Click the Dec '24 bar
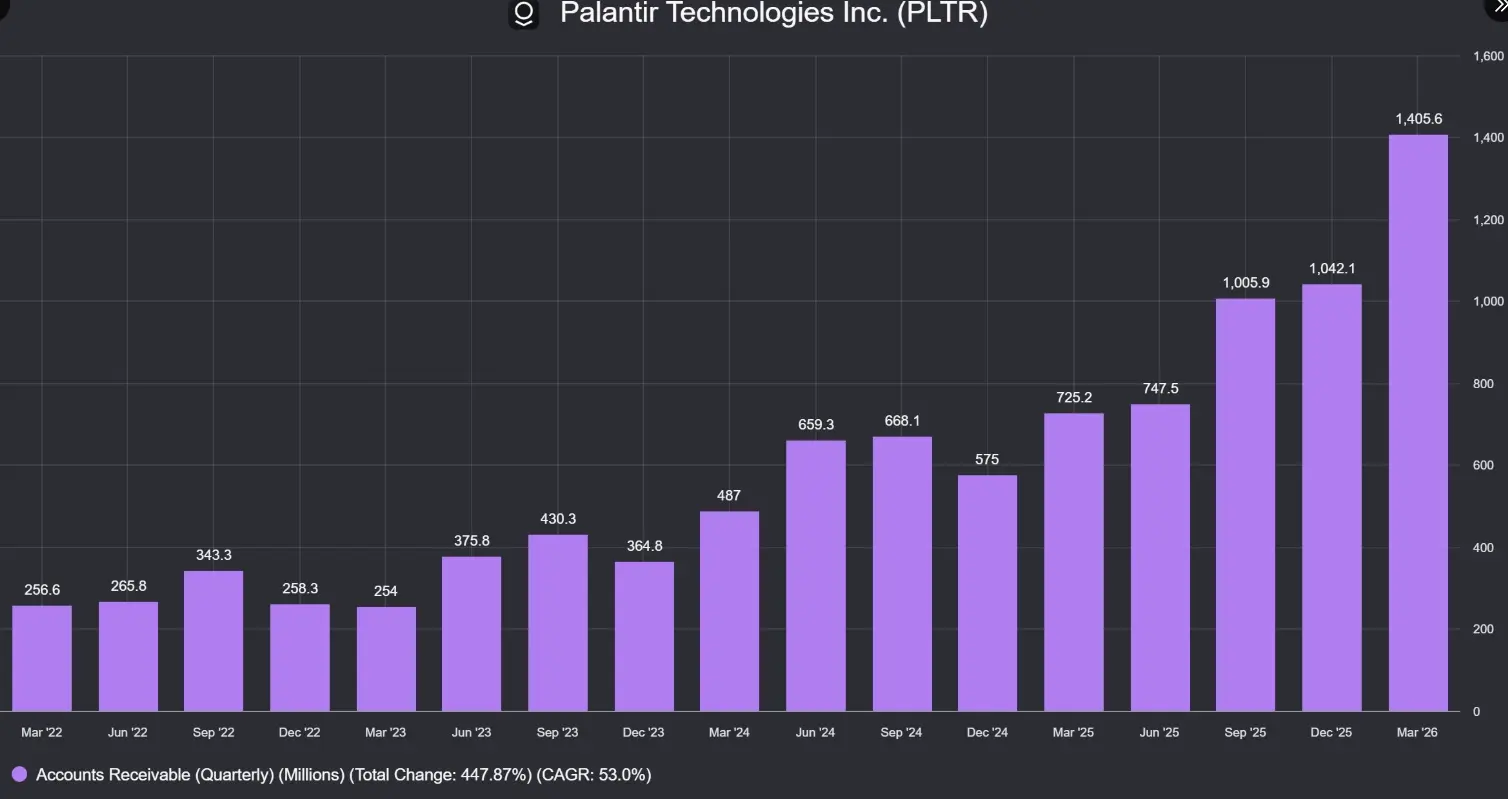 click(988, 593)
